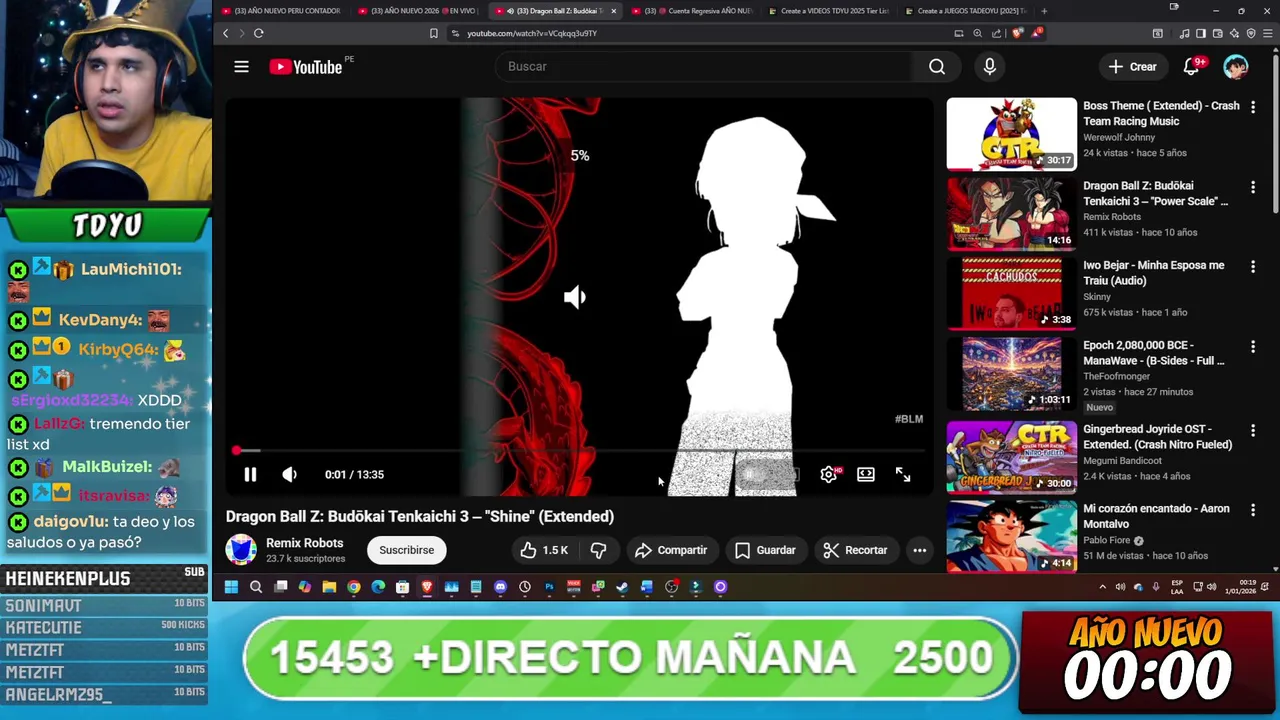Click channel subscriber count 23.7 k suscriptores
This screenshot has height=720, width=1280.
pyautogui.click(x=305, y=559)
